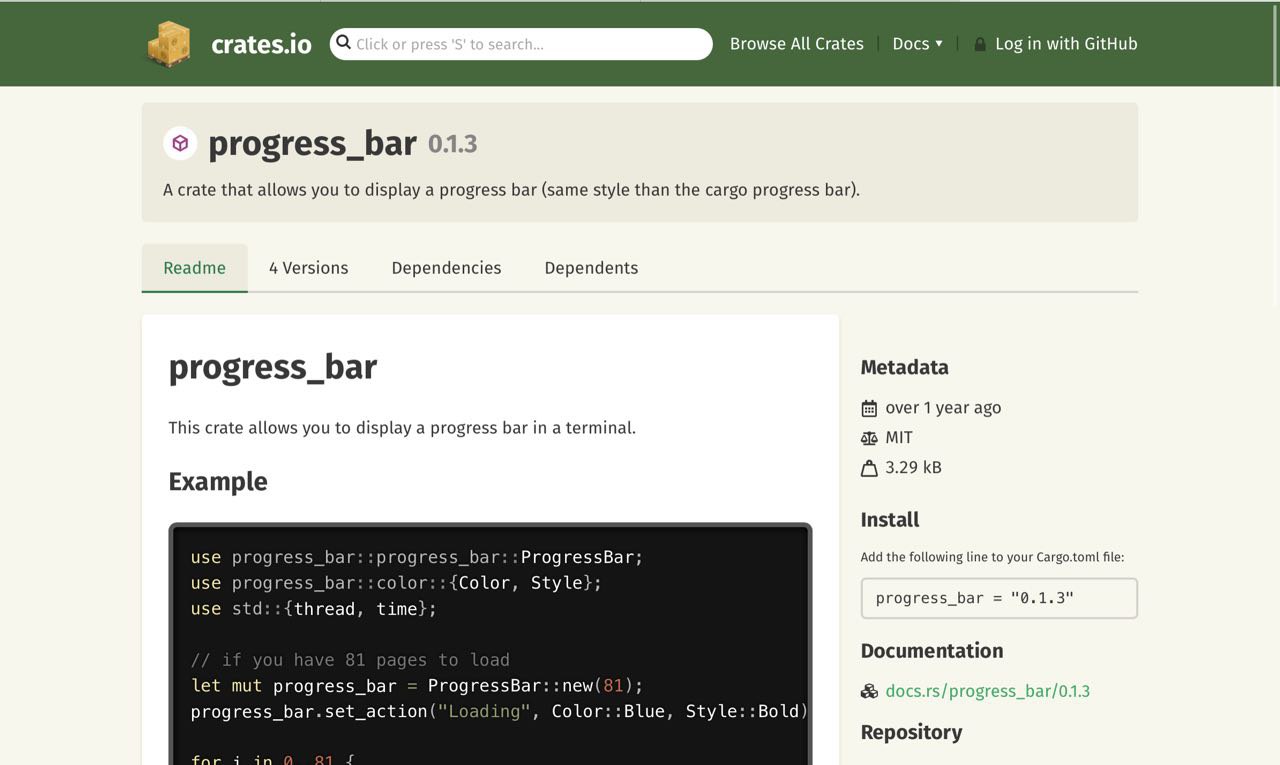Switch to the 4 Versions tab
Image resolution: width=1280 pixels, height=765 pixels.
click(309, 268)
